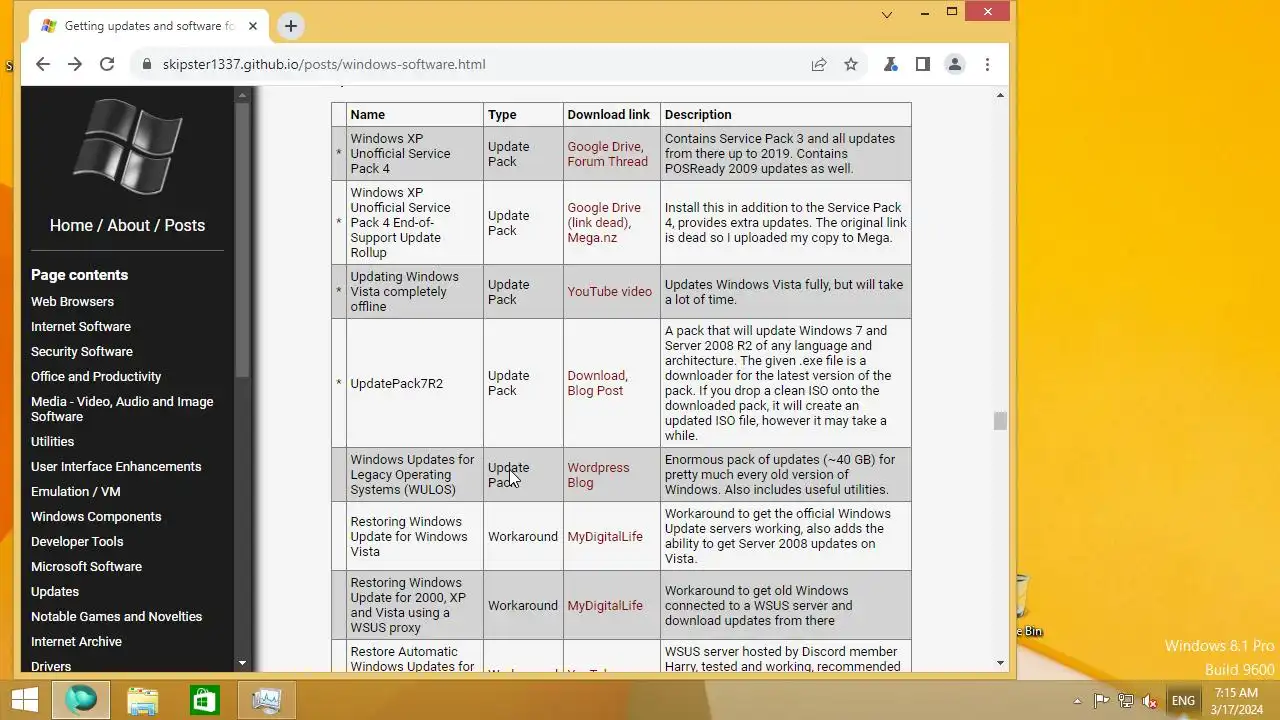1280x720 pixels.
Task: Jump to Updates section
Action: click(55, 591)
